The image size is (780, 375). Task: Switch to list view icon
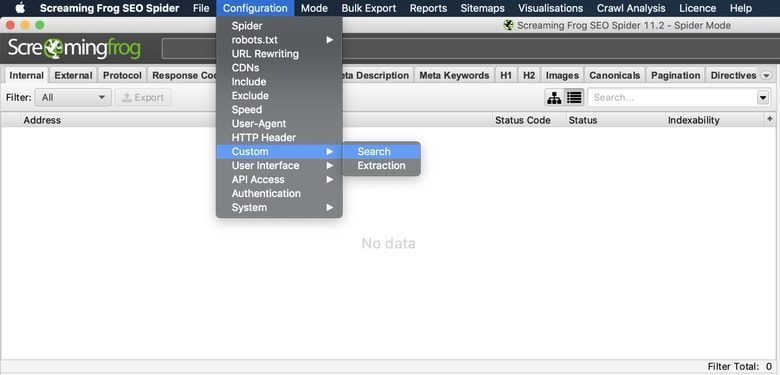[574, 97]
